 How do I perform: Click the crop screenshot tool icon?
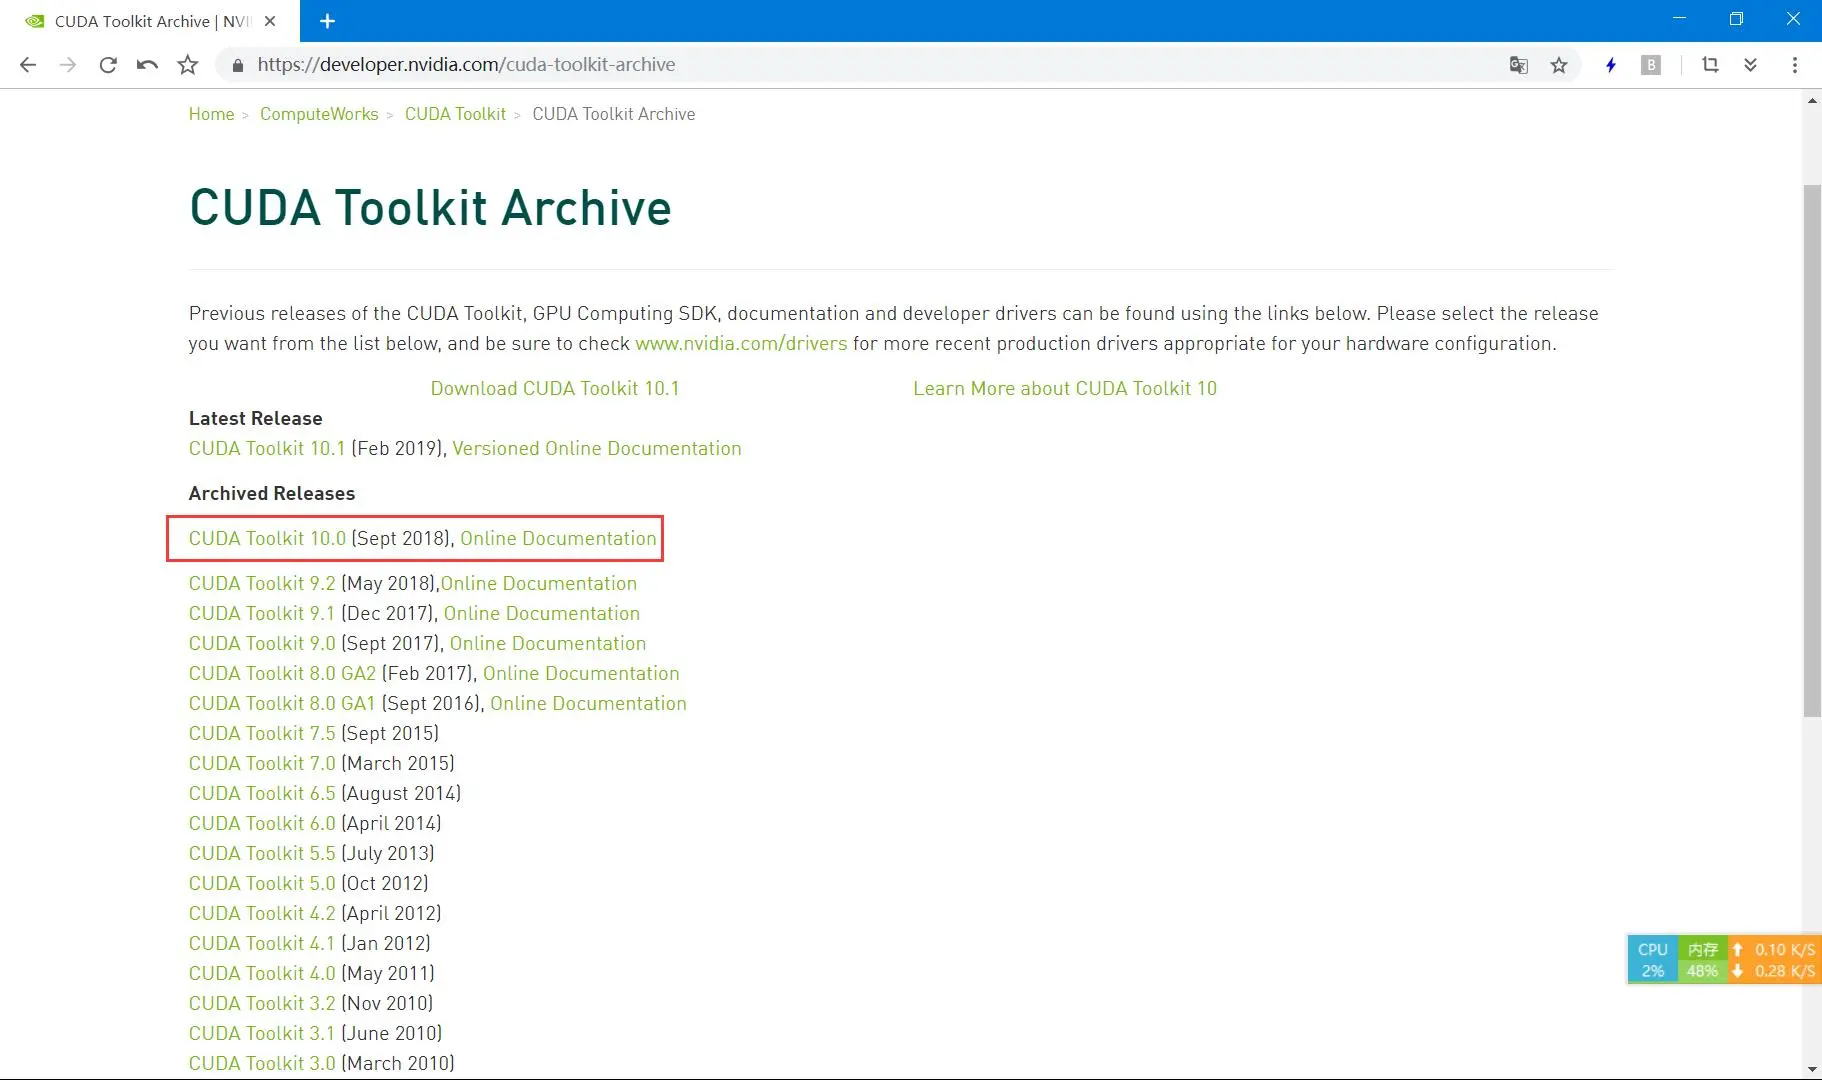(1710, 65)
